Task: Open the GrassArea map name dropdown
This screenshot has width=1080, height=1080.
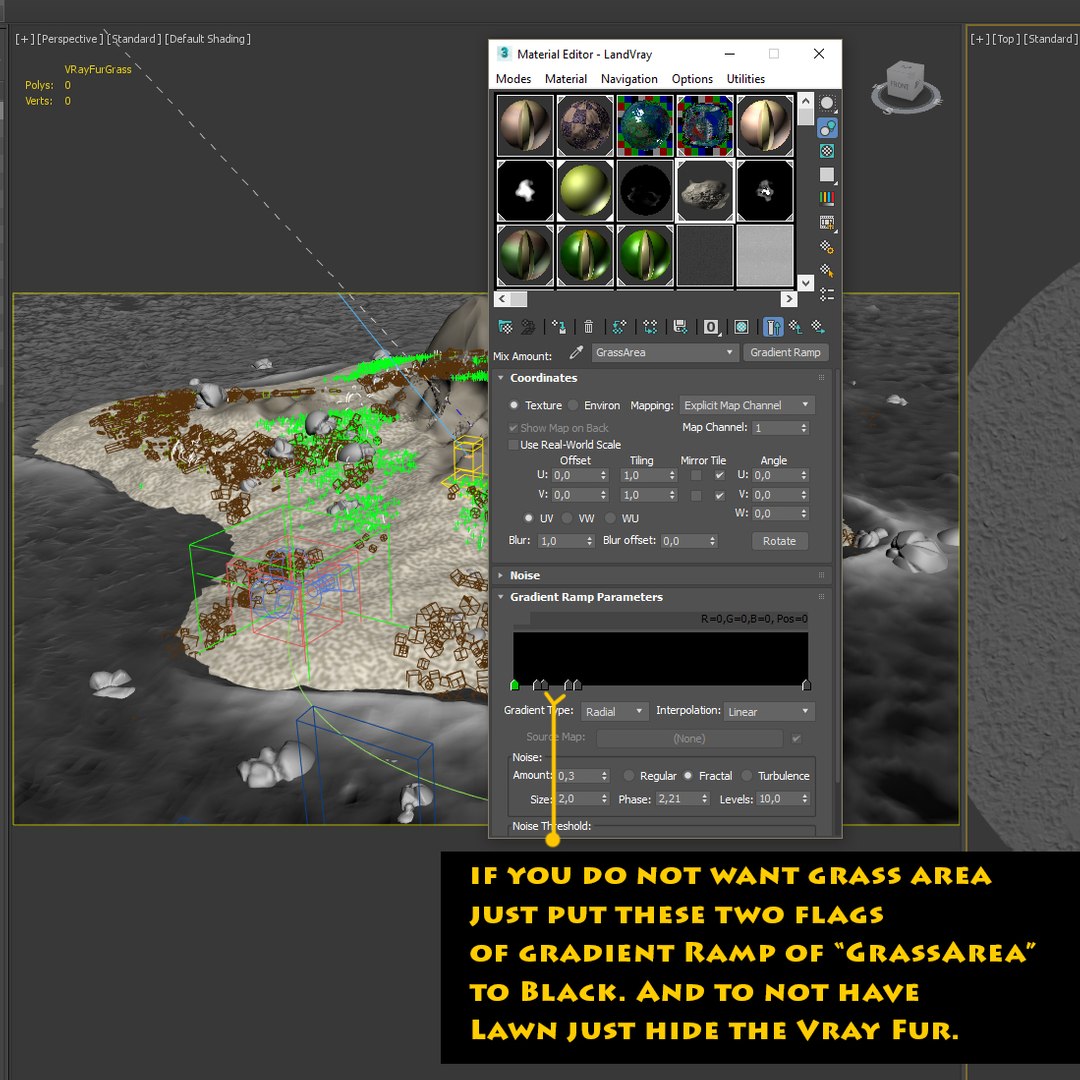Action: 664,353
